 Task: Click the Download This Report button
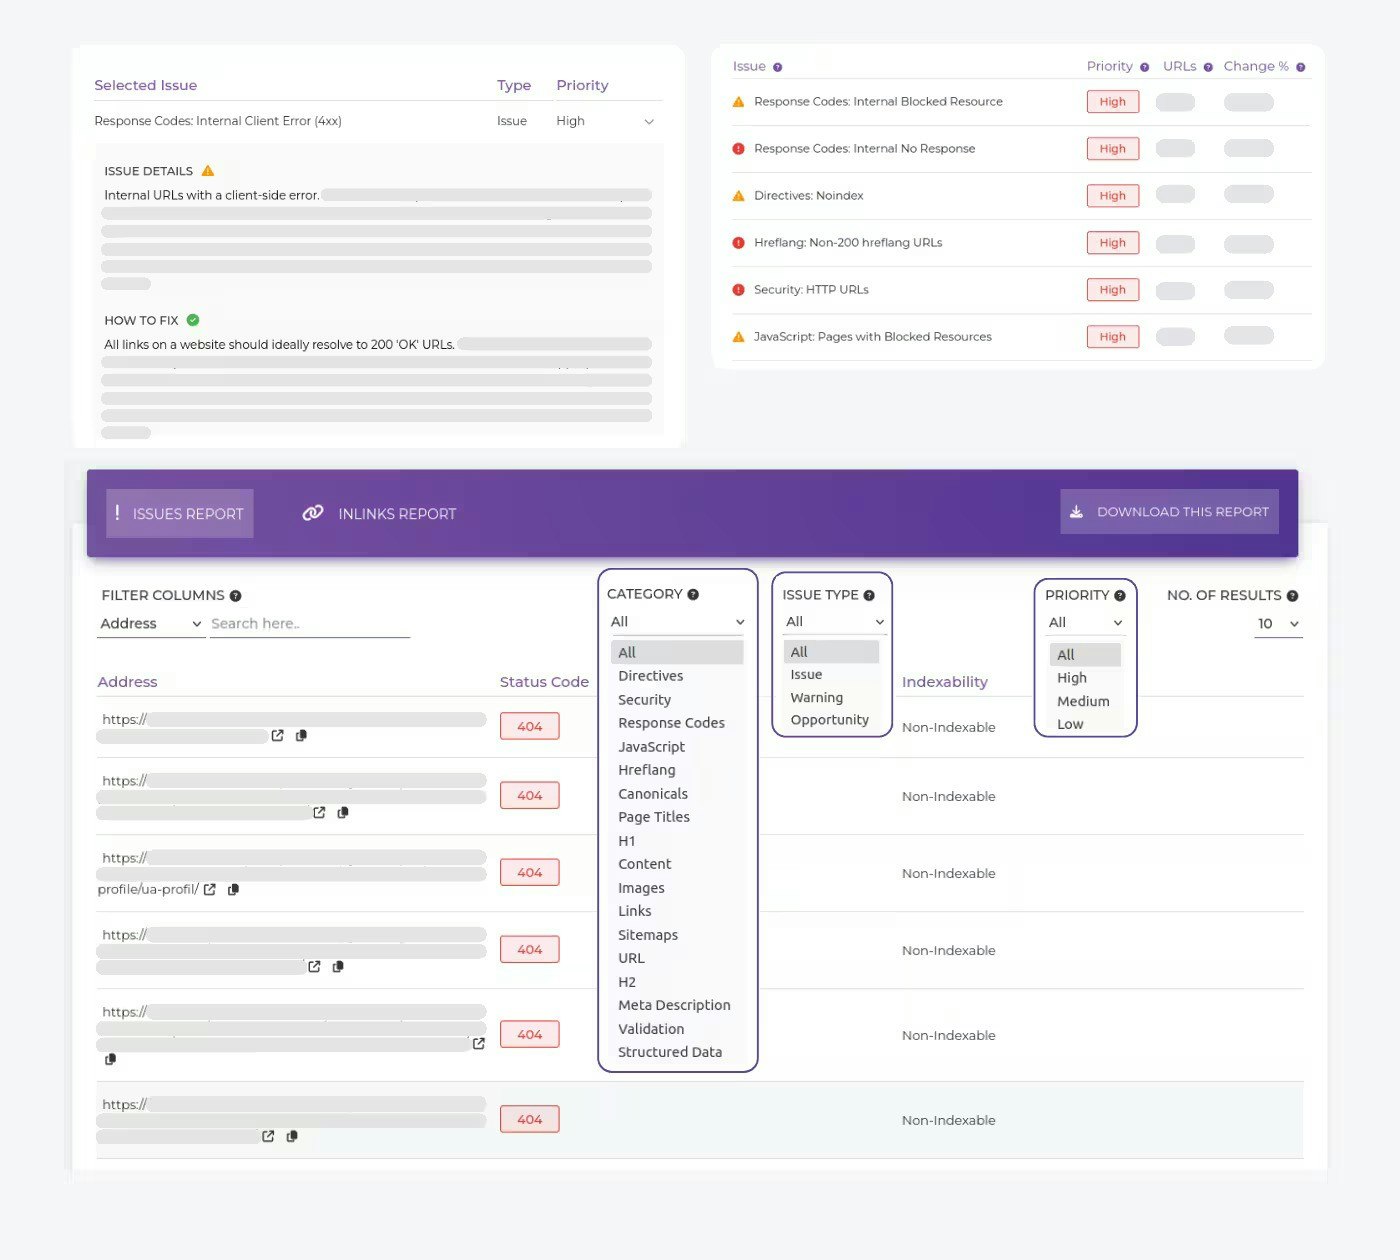point(1168,511)
